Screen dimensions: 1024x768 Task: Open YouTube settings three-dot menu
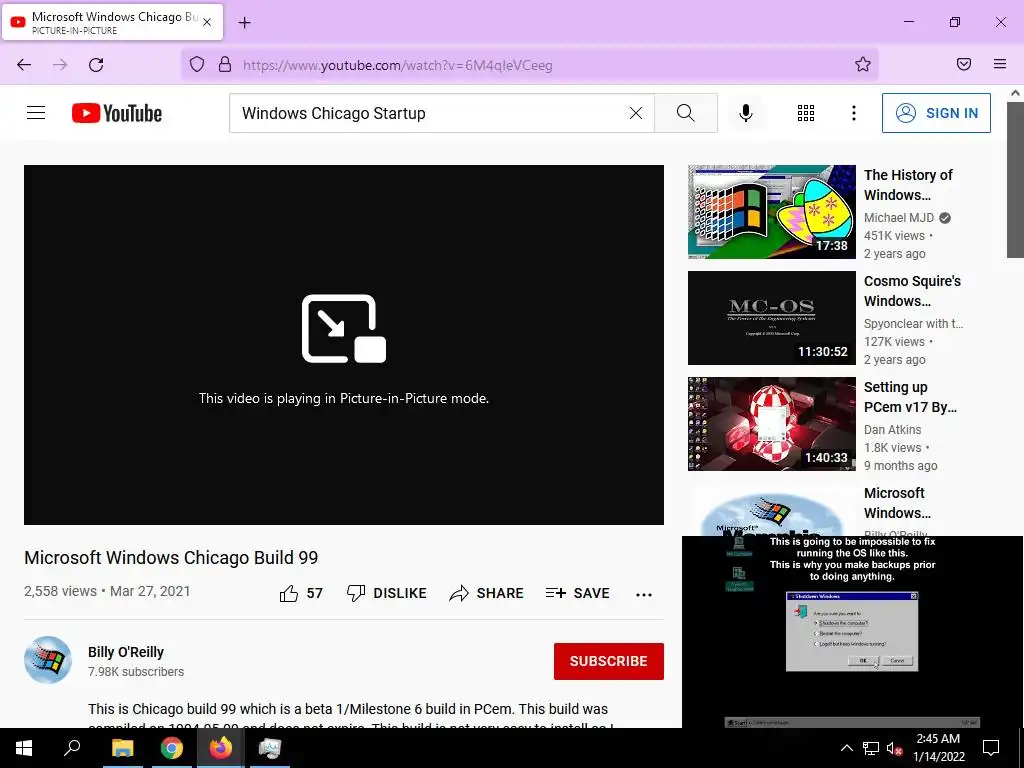click(854, 113)
